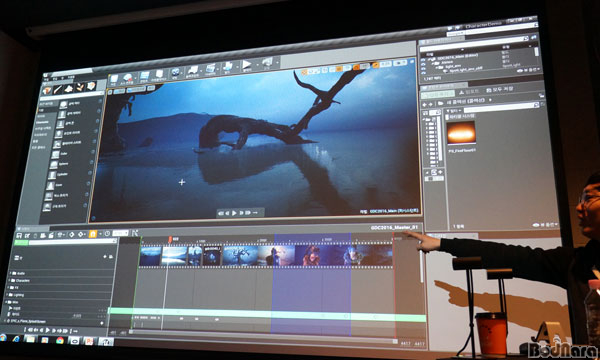Click the Import button in Content Browser
The image size is (600, 360).
tap(468, 92)
